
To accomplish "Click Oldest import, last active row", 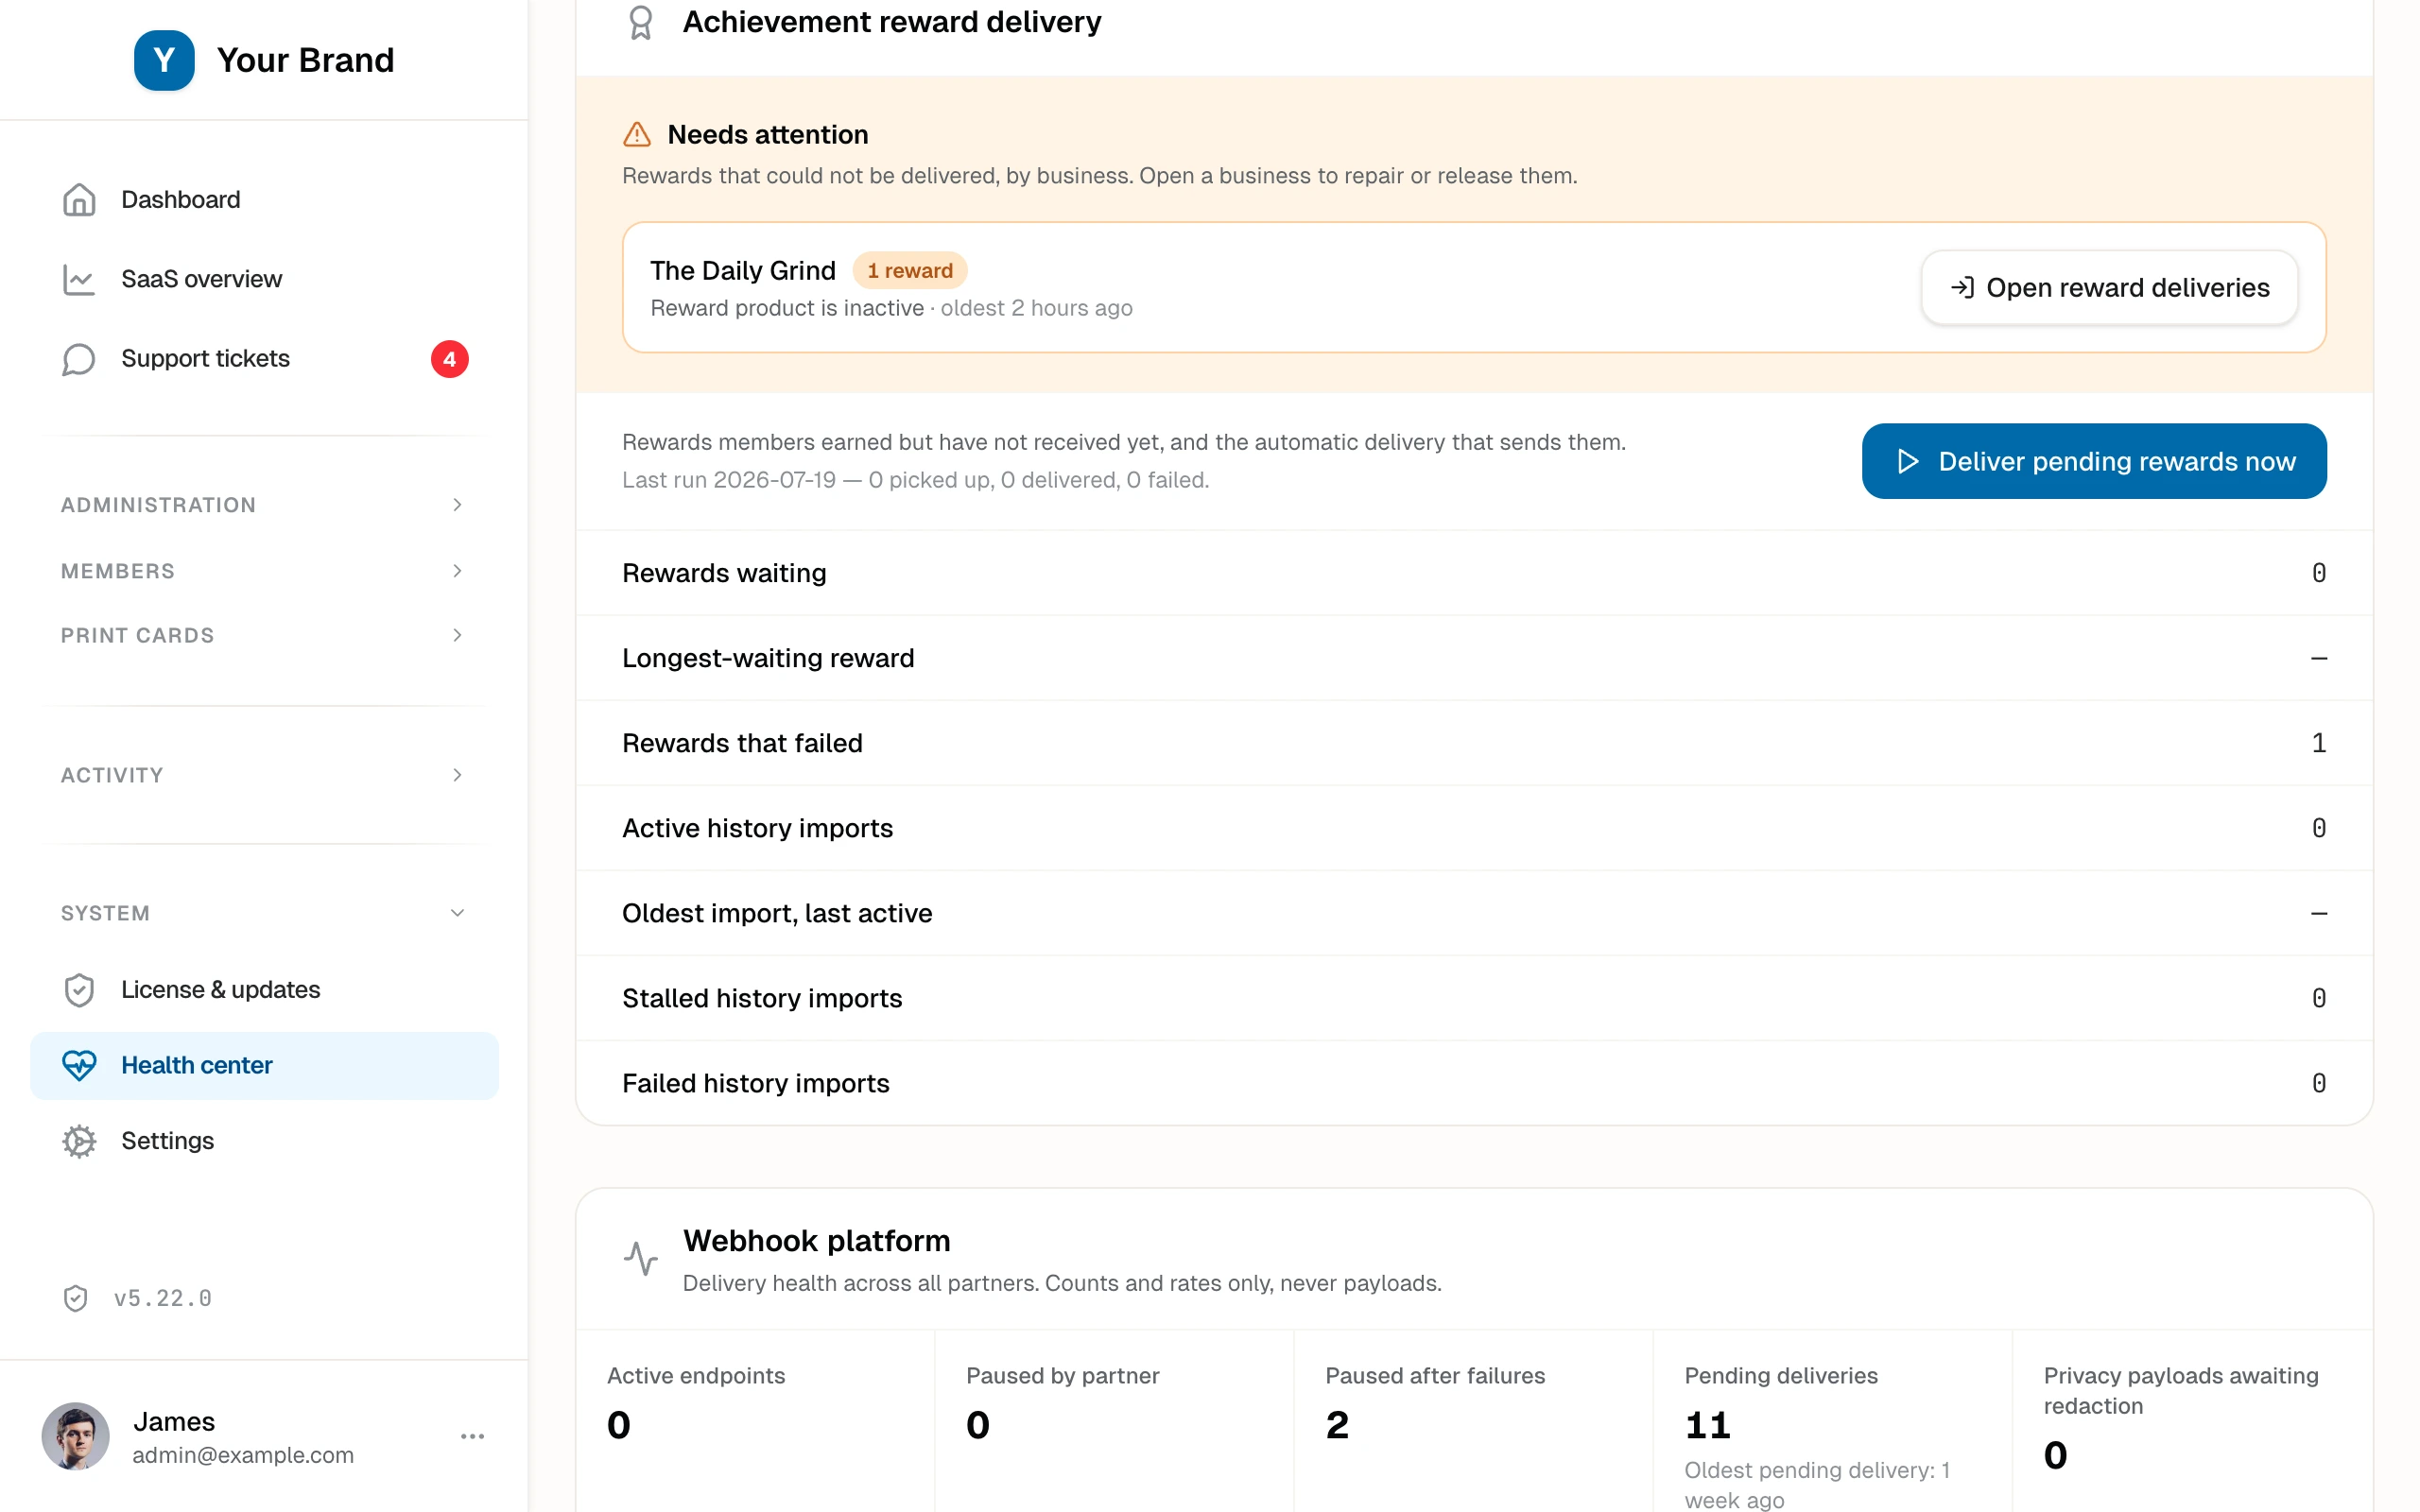I will click(x=1474, y=913).
